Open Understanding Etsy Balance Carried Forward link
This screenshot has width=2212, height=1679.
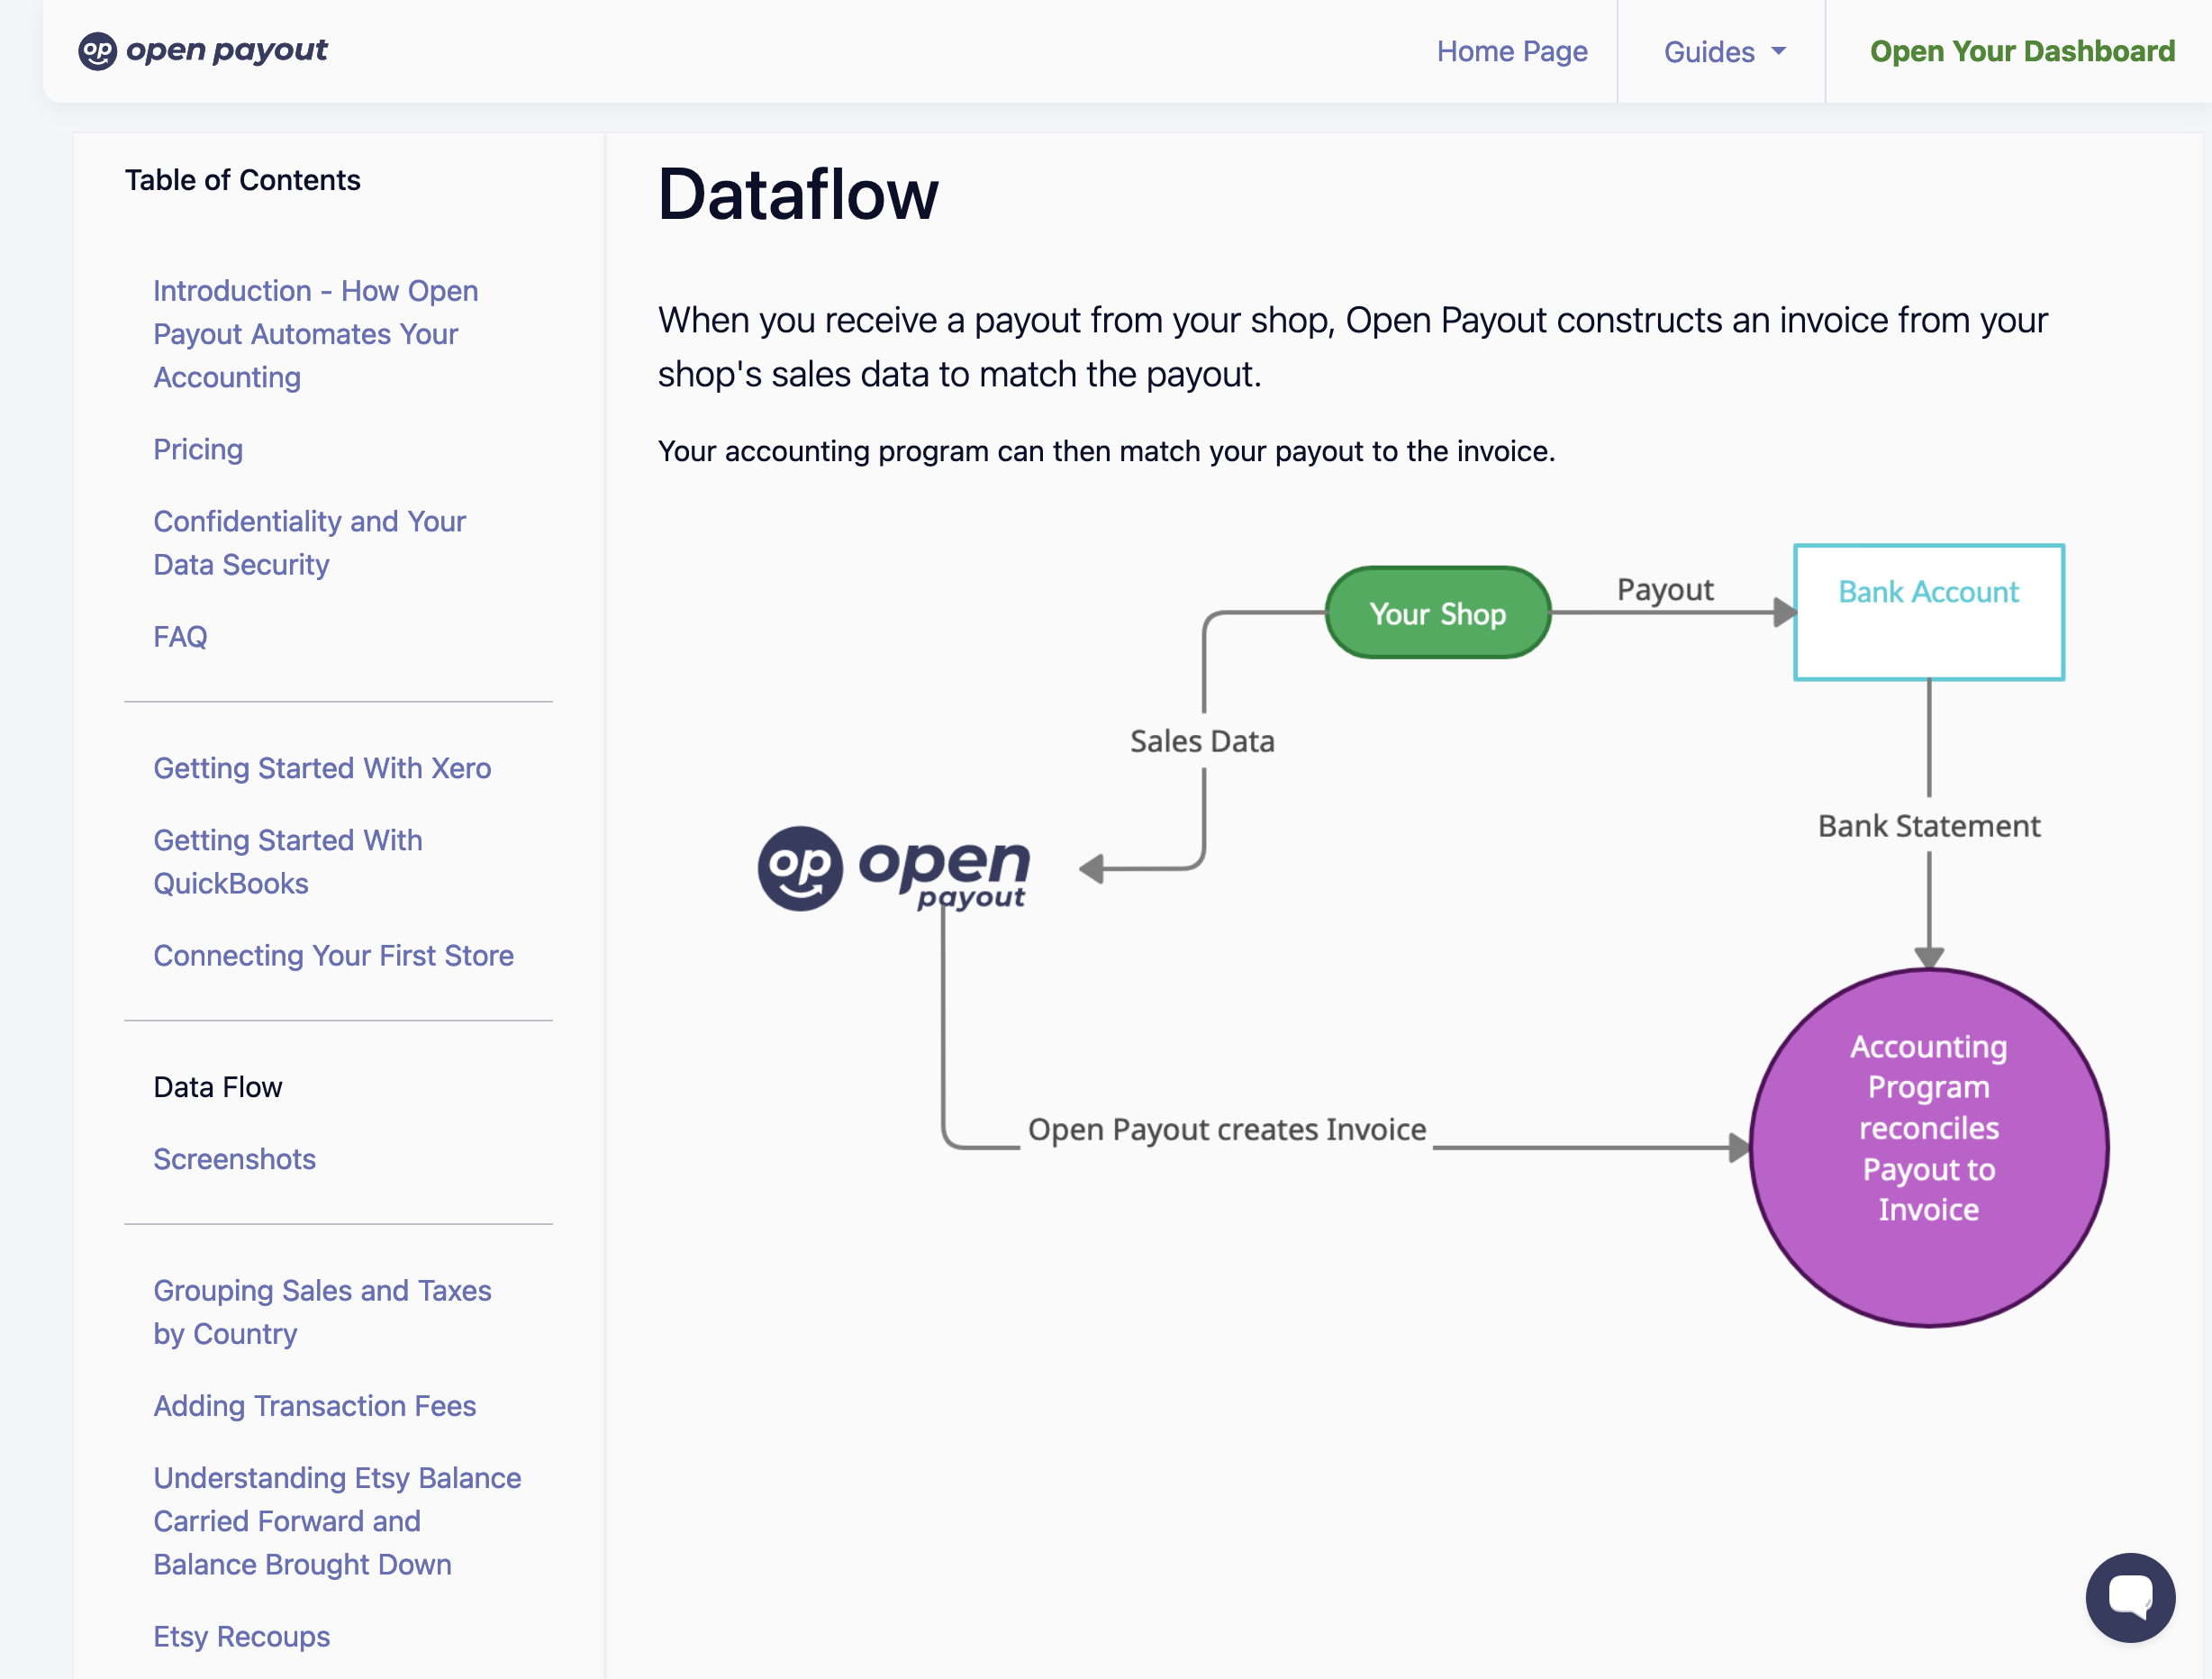[x=337, y=1521]
